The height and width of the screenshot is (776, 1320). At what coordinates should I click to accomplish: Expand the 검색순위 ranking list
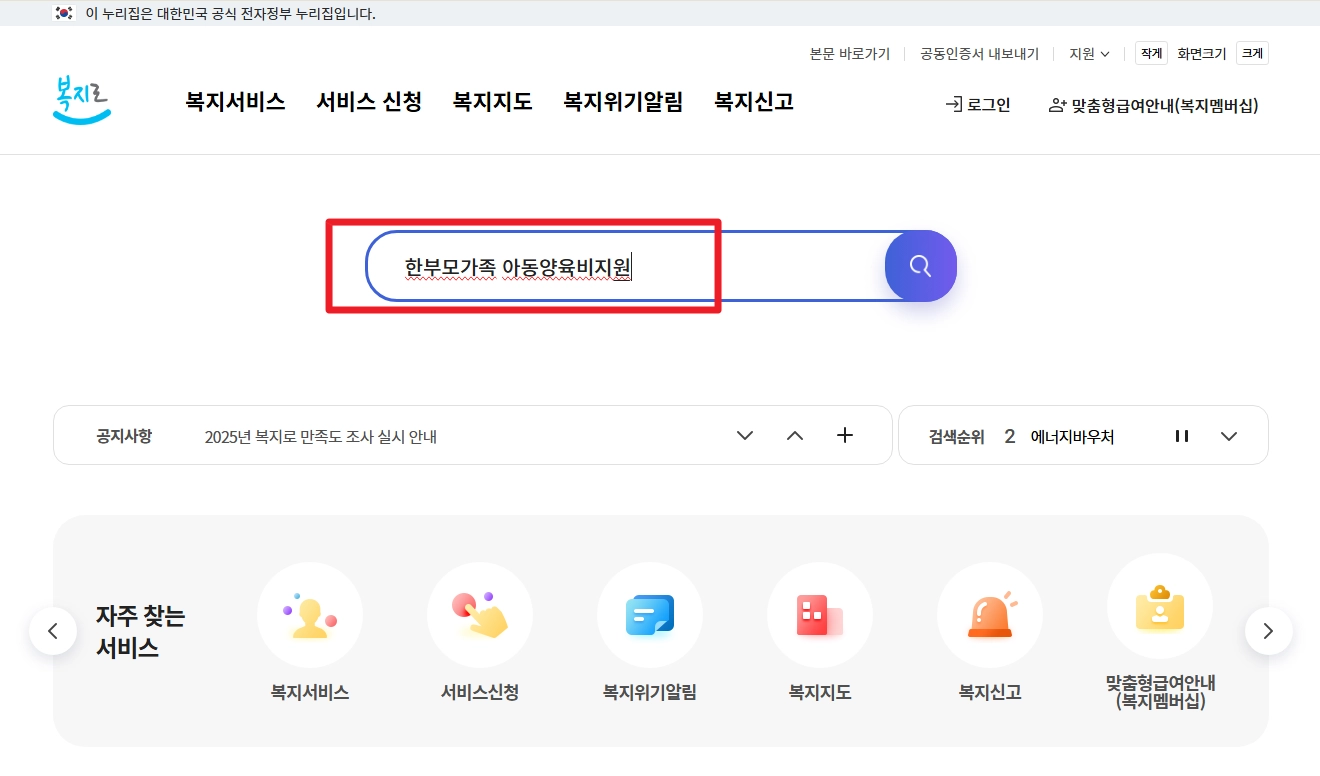coord(1229,435)
